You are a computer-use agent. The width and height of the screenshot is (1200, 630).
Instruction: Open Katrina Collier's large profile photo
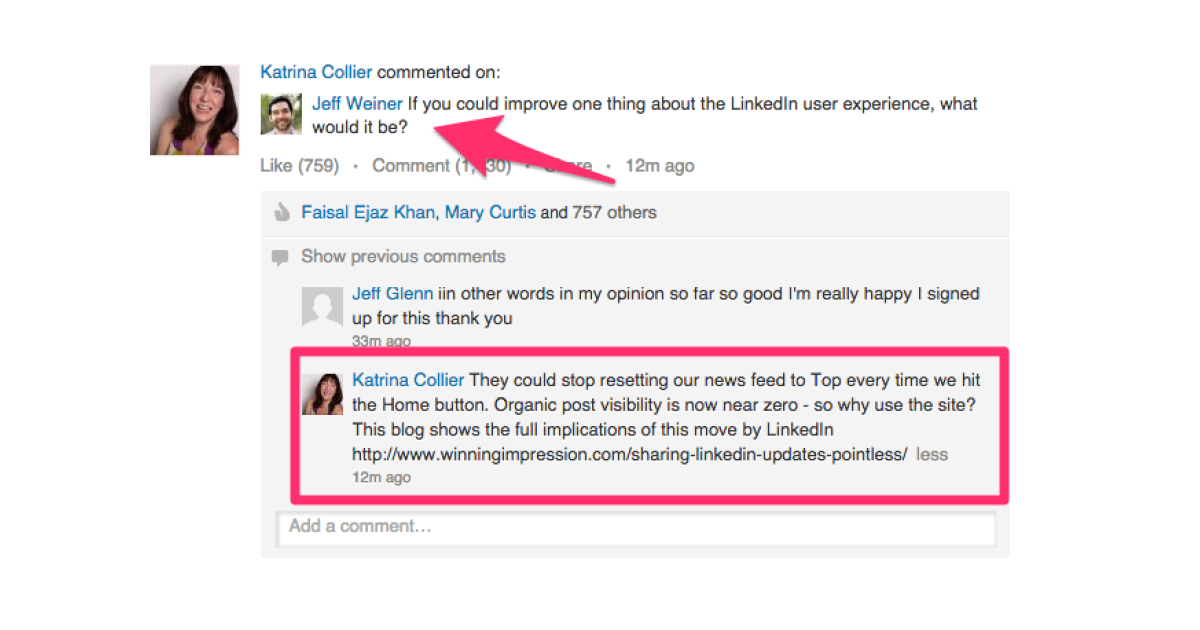click(195, 110)
